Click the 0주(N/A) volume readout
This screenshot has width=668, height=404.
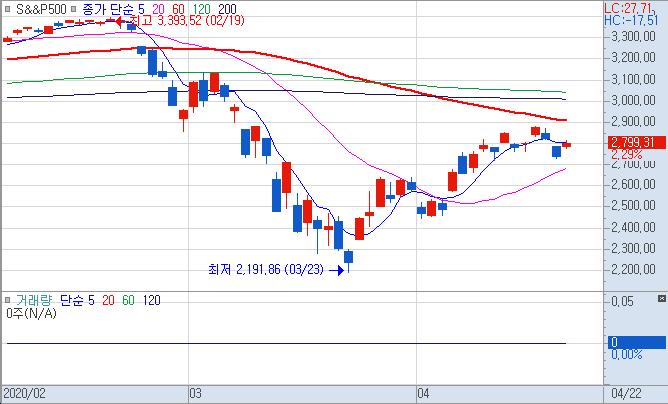point(31,314)
